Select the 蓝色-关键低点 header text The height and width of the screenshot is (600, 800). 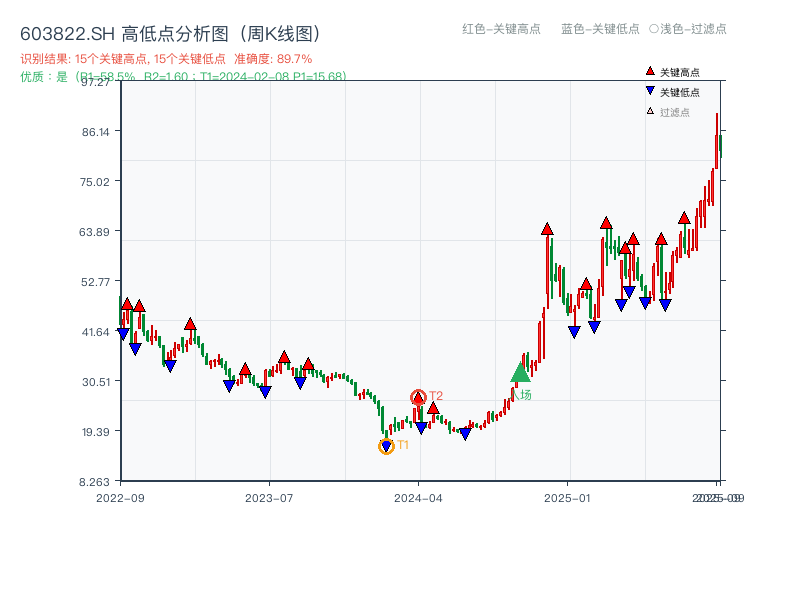point(600,29)
